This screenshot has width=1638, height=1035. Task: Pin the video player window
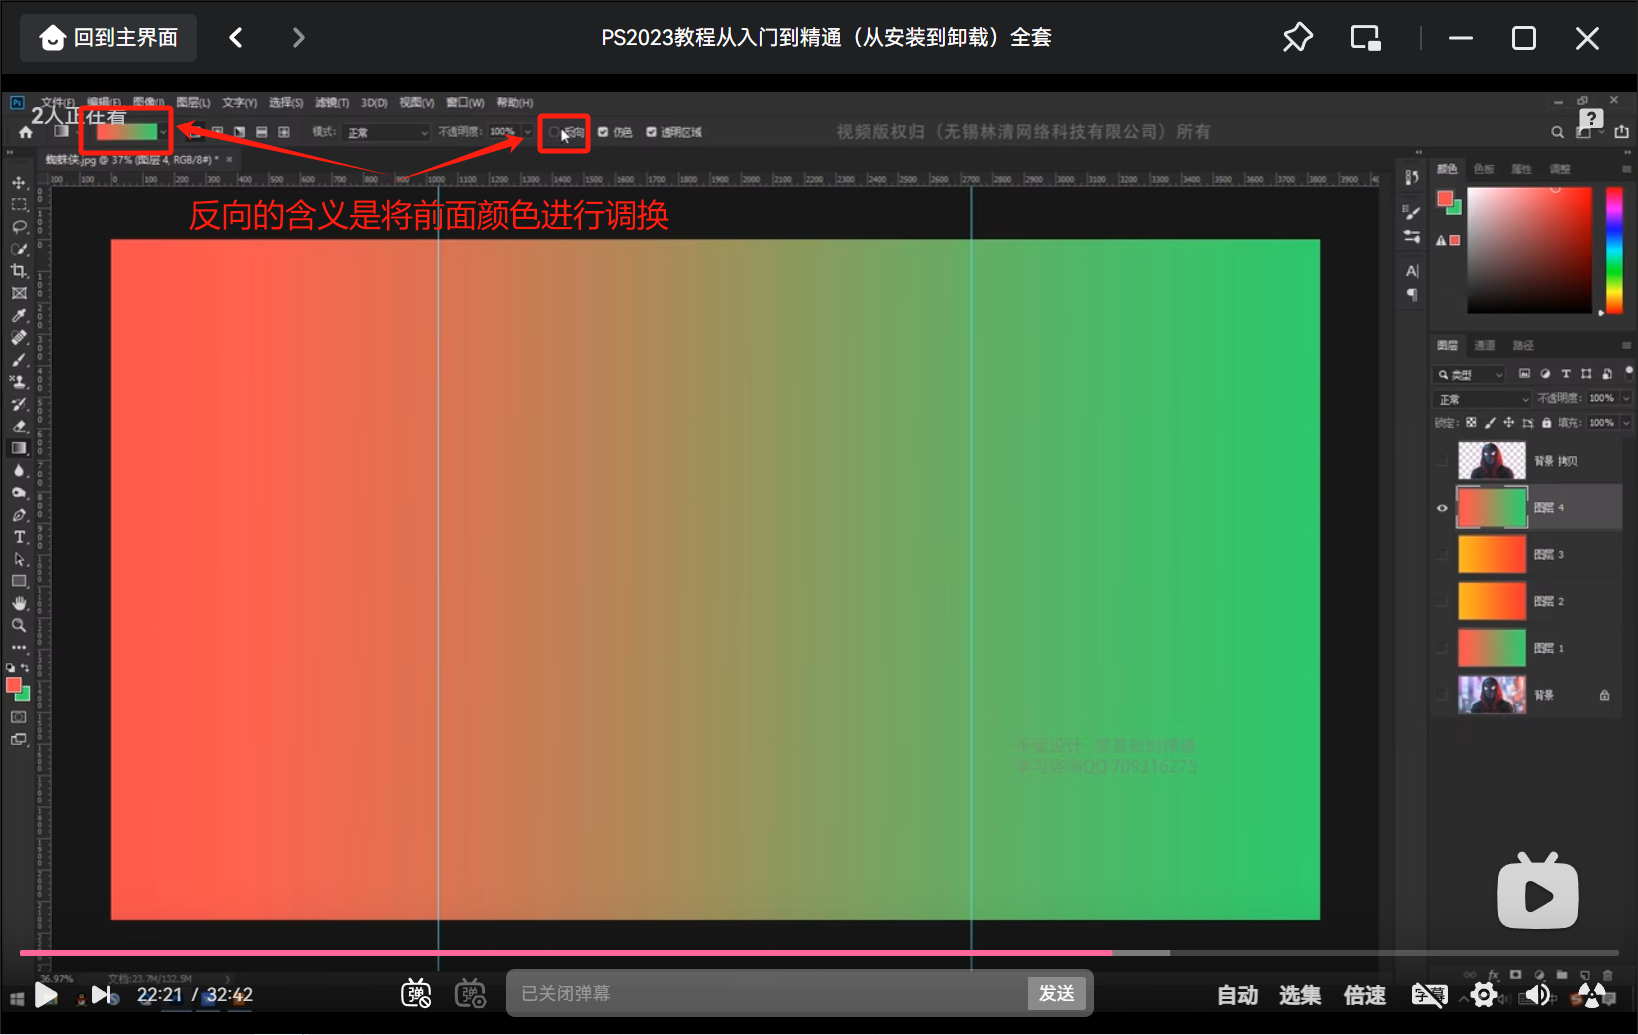1297,38
